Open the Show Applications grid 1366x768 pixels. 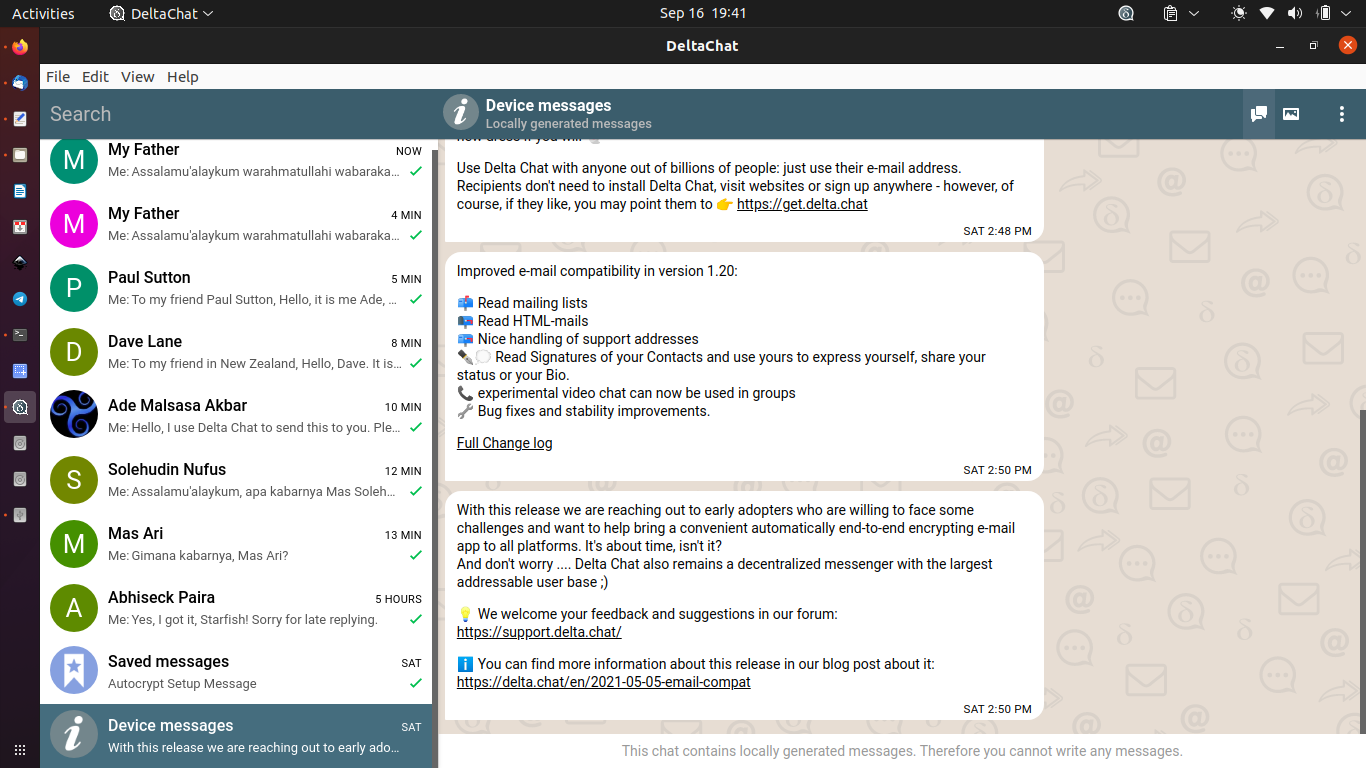[x=20, y=749]
